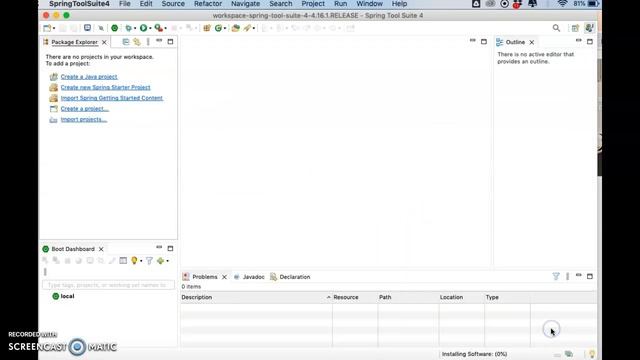Minimize the Outline view

point(578,41)
